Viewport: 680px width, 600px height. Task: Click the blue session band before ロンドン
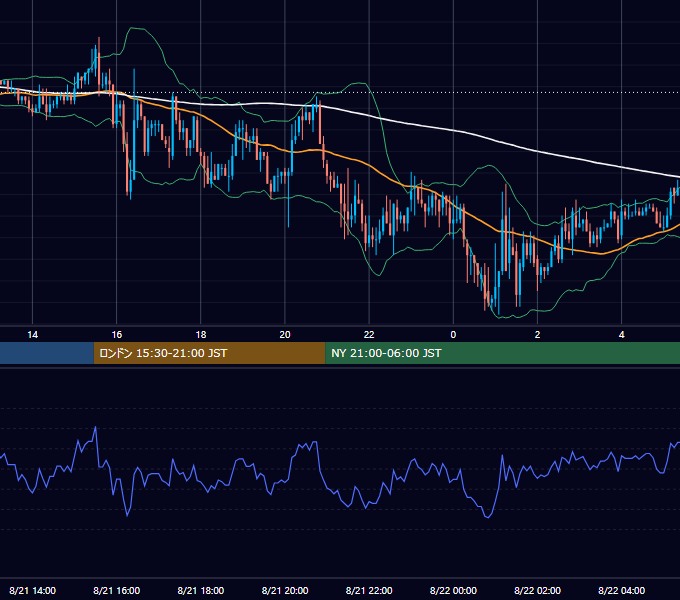47,353
